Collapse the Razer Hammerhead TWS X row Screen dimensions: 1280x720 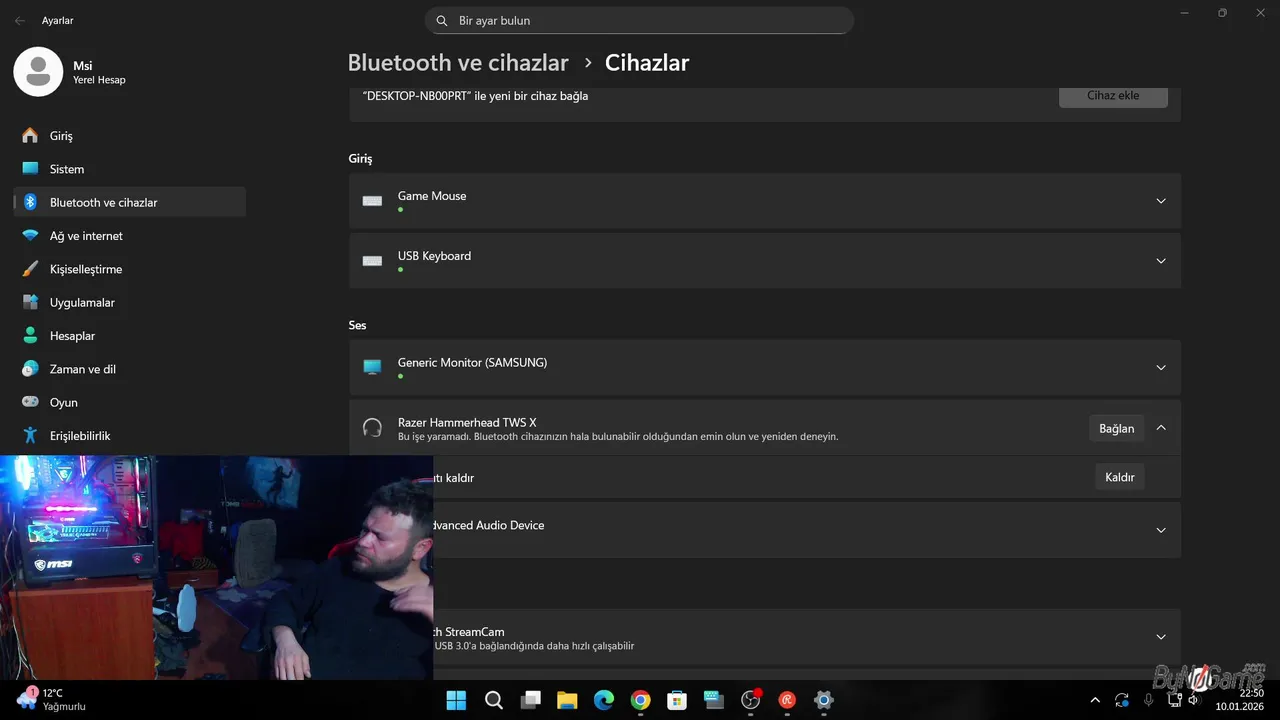pos(1161,427)
